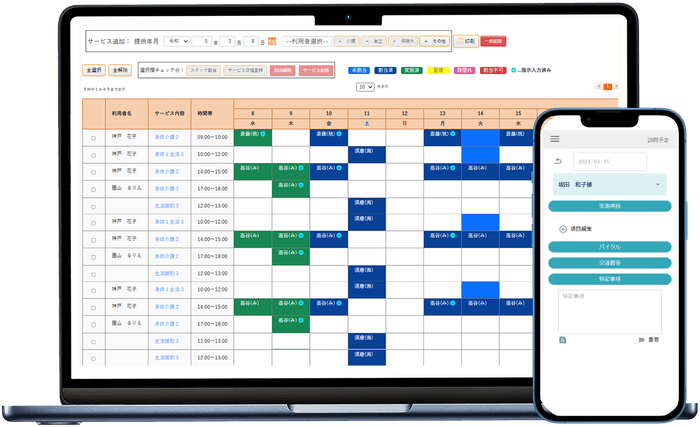The image size is (700, 427).
Task: Click the plus icon next to 項目編集
Action: [563, 229]
